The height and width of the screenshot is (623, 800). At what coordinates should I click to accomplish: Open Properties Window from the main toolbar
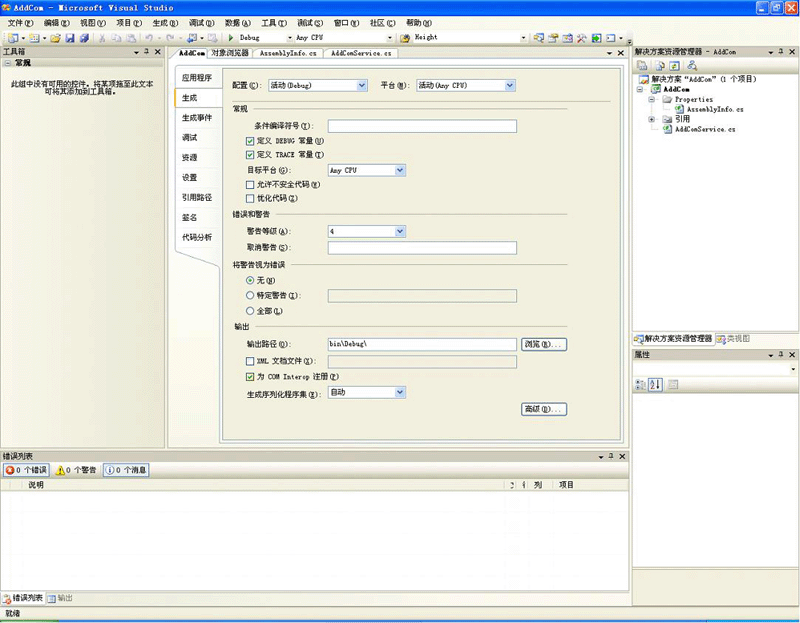point(553,38)
